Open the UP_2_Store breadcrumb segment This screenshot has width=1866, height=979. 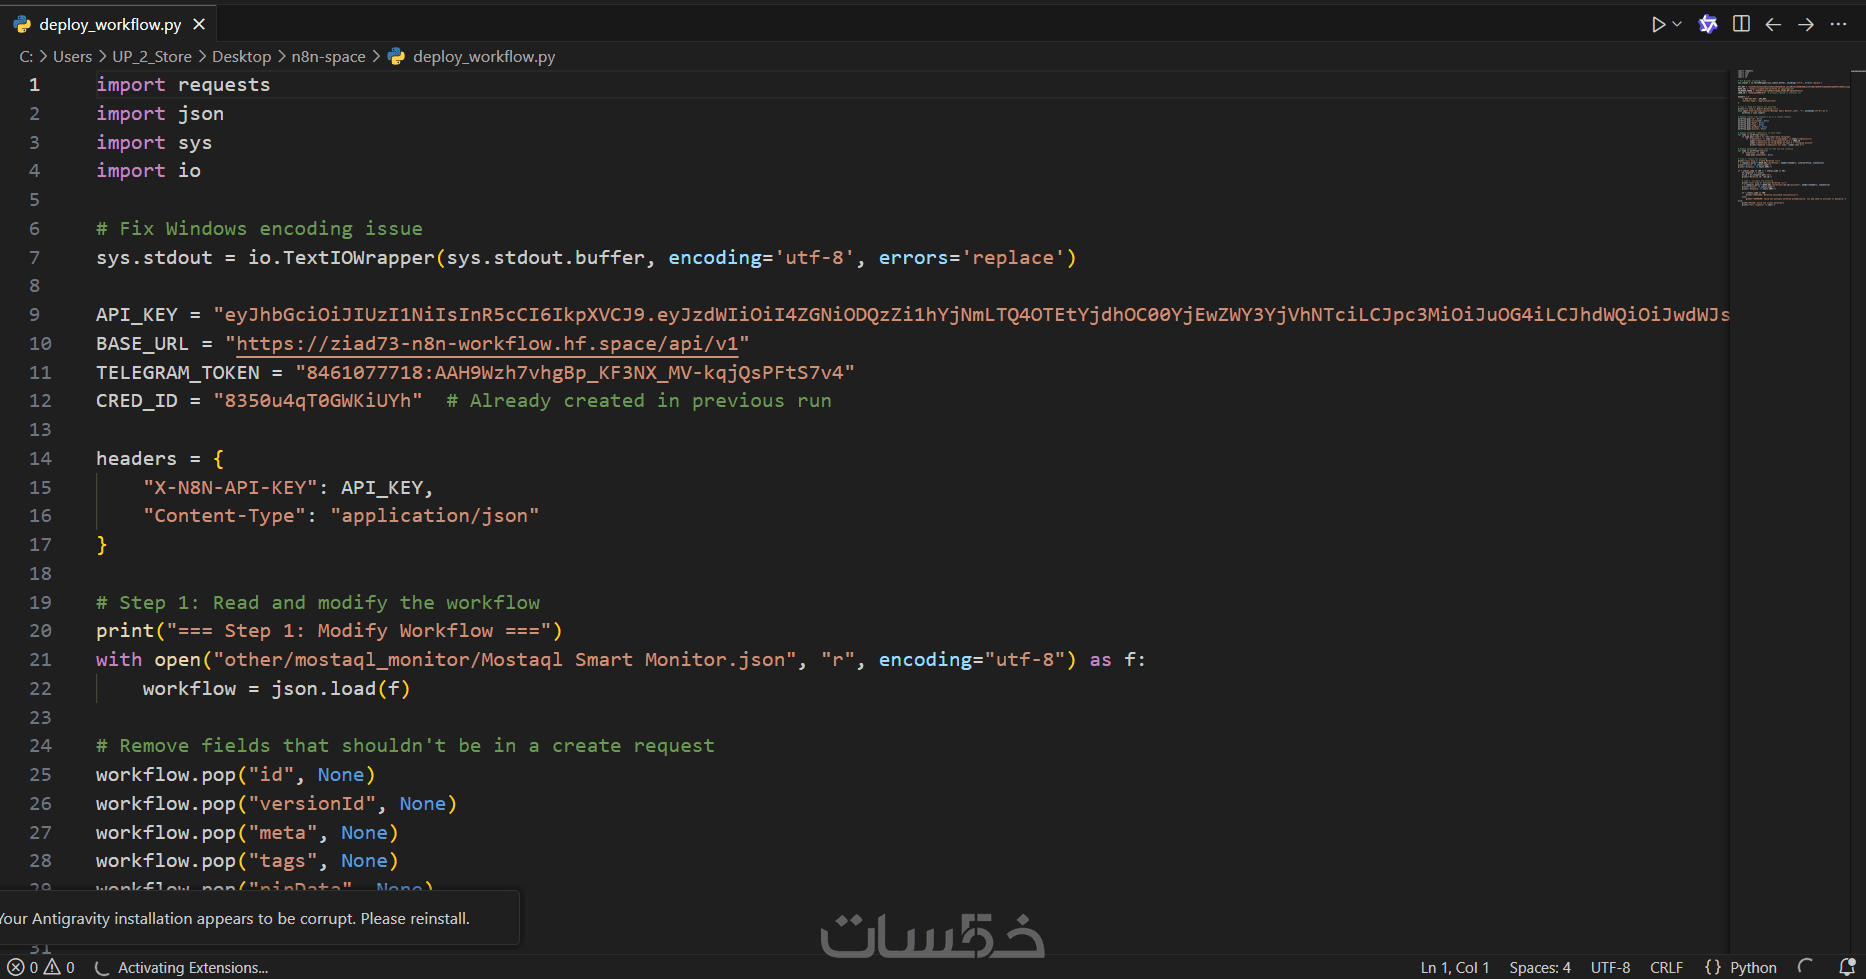(152, 57)
